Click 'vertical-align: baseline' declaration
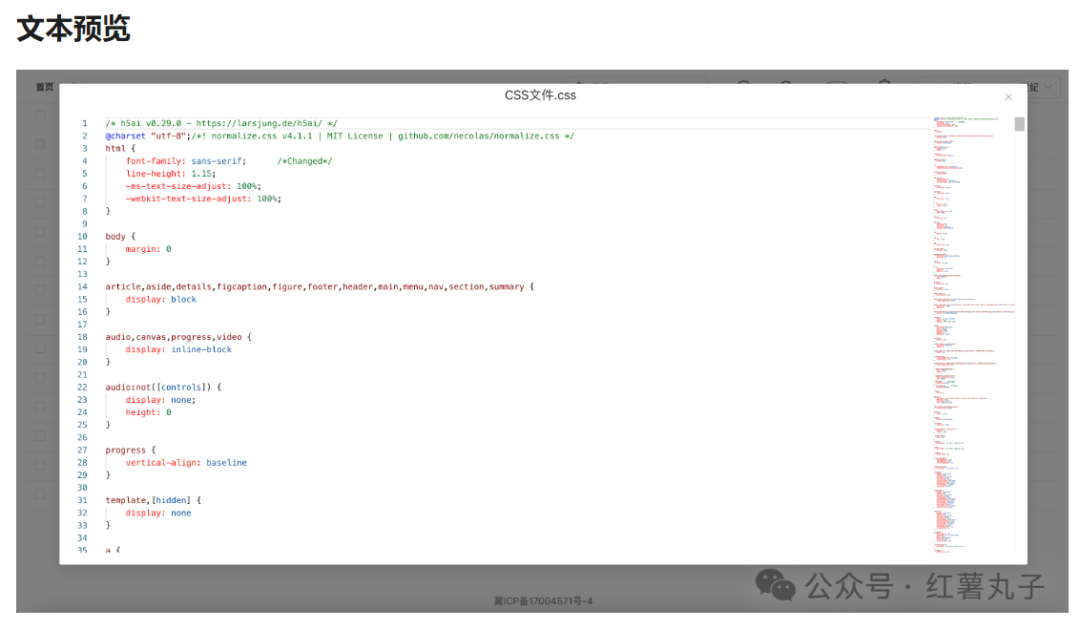Viewport: 1080px width, 629px height. (x=186, y=462)
